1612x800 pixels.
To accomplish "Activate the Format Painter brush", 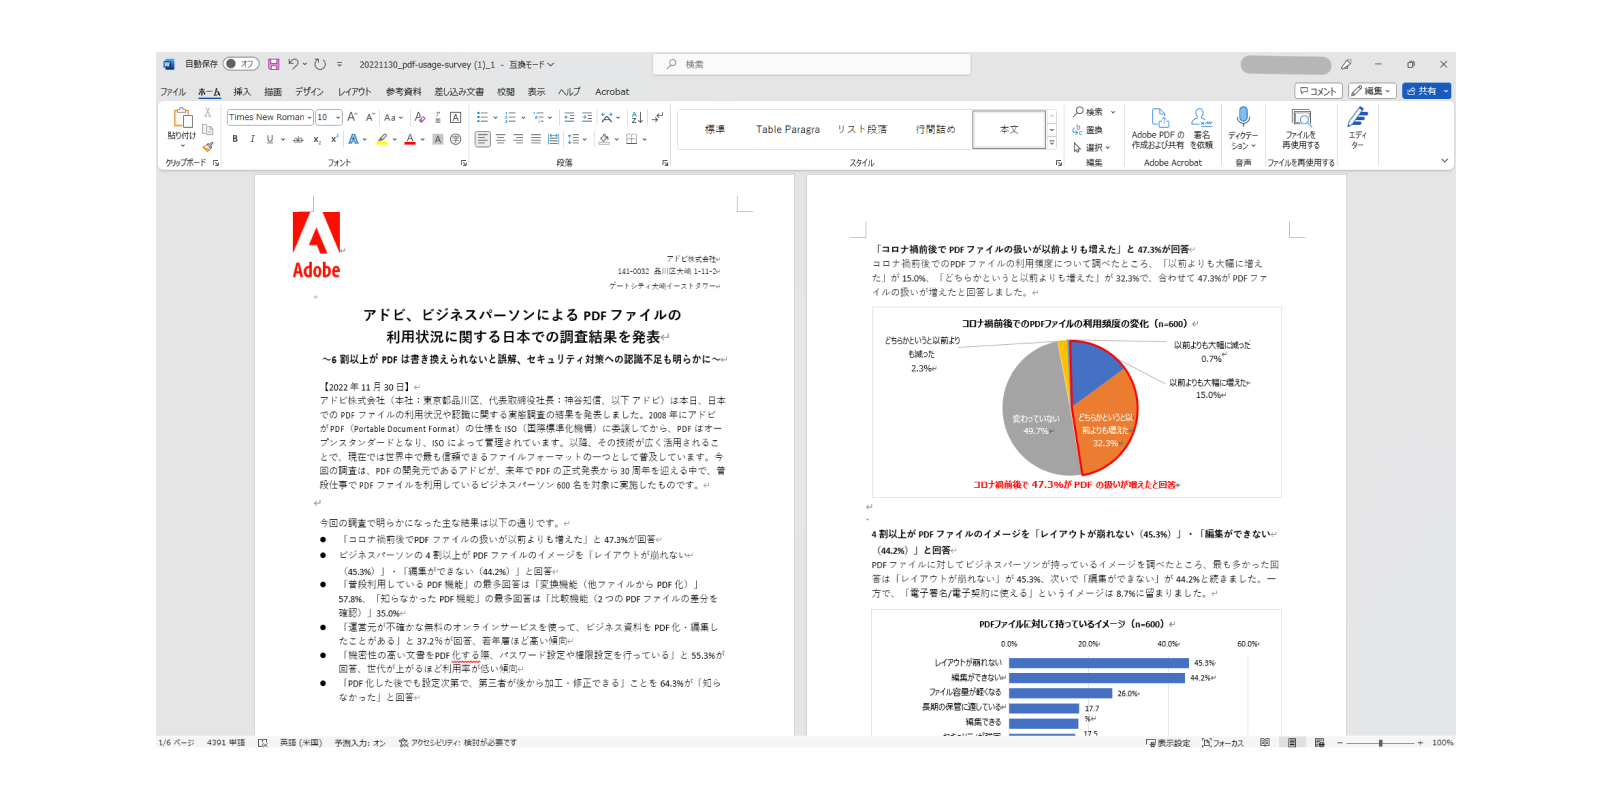I will pos(208,146).
